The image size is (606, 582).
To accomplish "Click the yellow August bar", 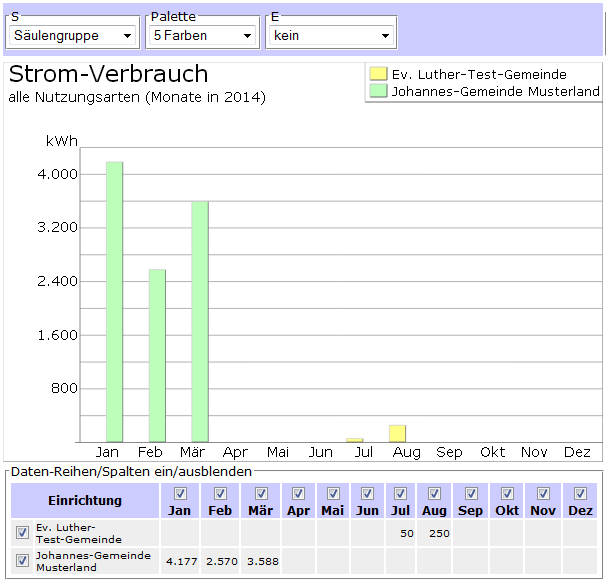I will point(397,433).
